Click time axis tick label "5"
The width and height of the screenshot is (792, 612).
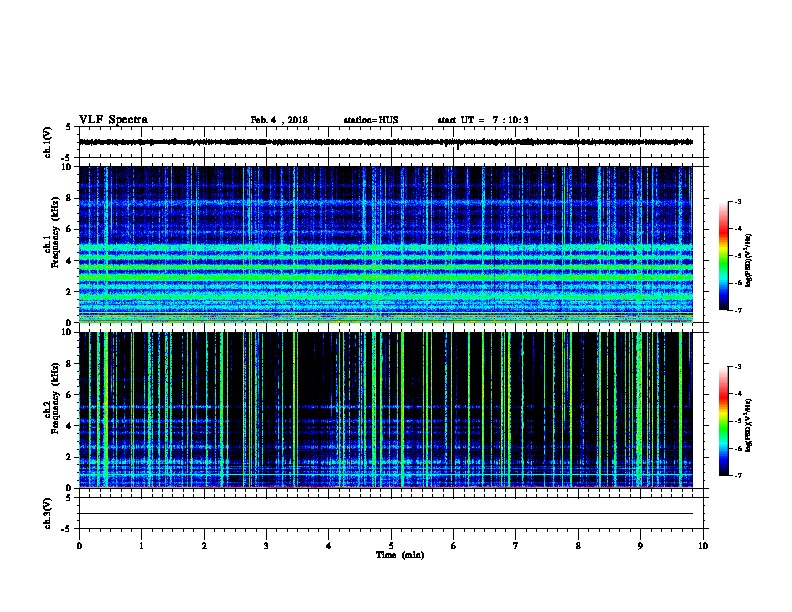[x=391, y=546]
